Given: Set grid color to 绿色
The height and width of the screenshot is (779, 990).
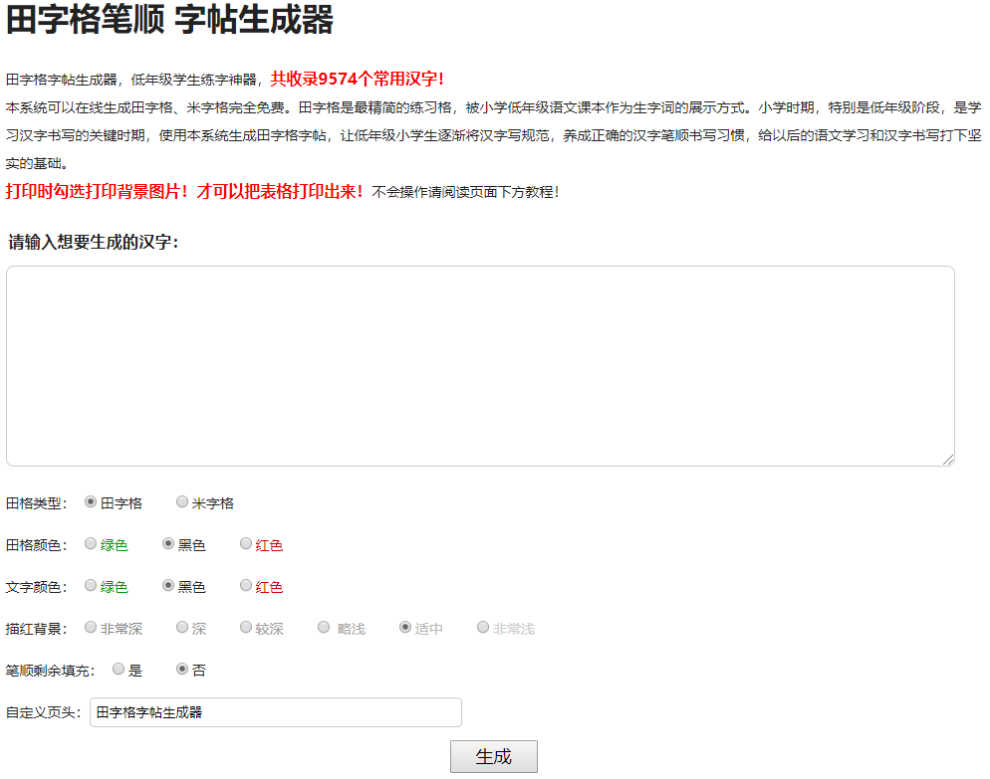Looking at the screenshot, I should click(x=88, y=544).
